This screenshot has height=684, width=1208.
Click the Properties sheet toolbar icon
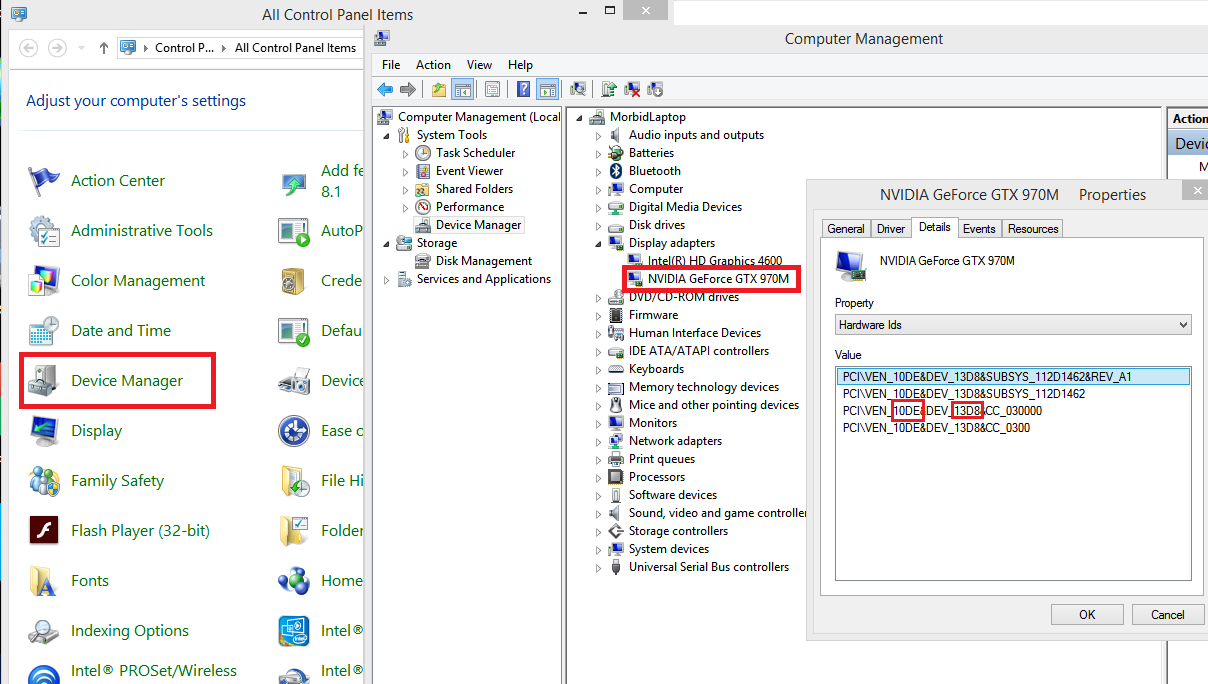pyautogui.click(x=492, y=89)
